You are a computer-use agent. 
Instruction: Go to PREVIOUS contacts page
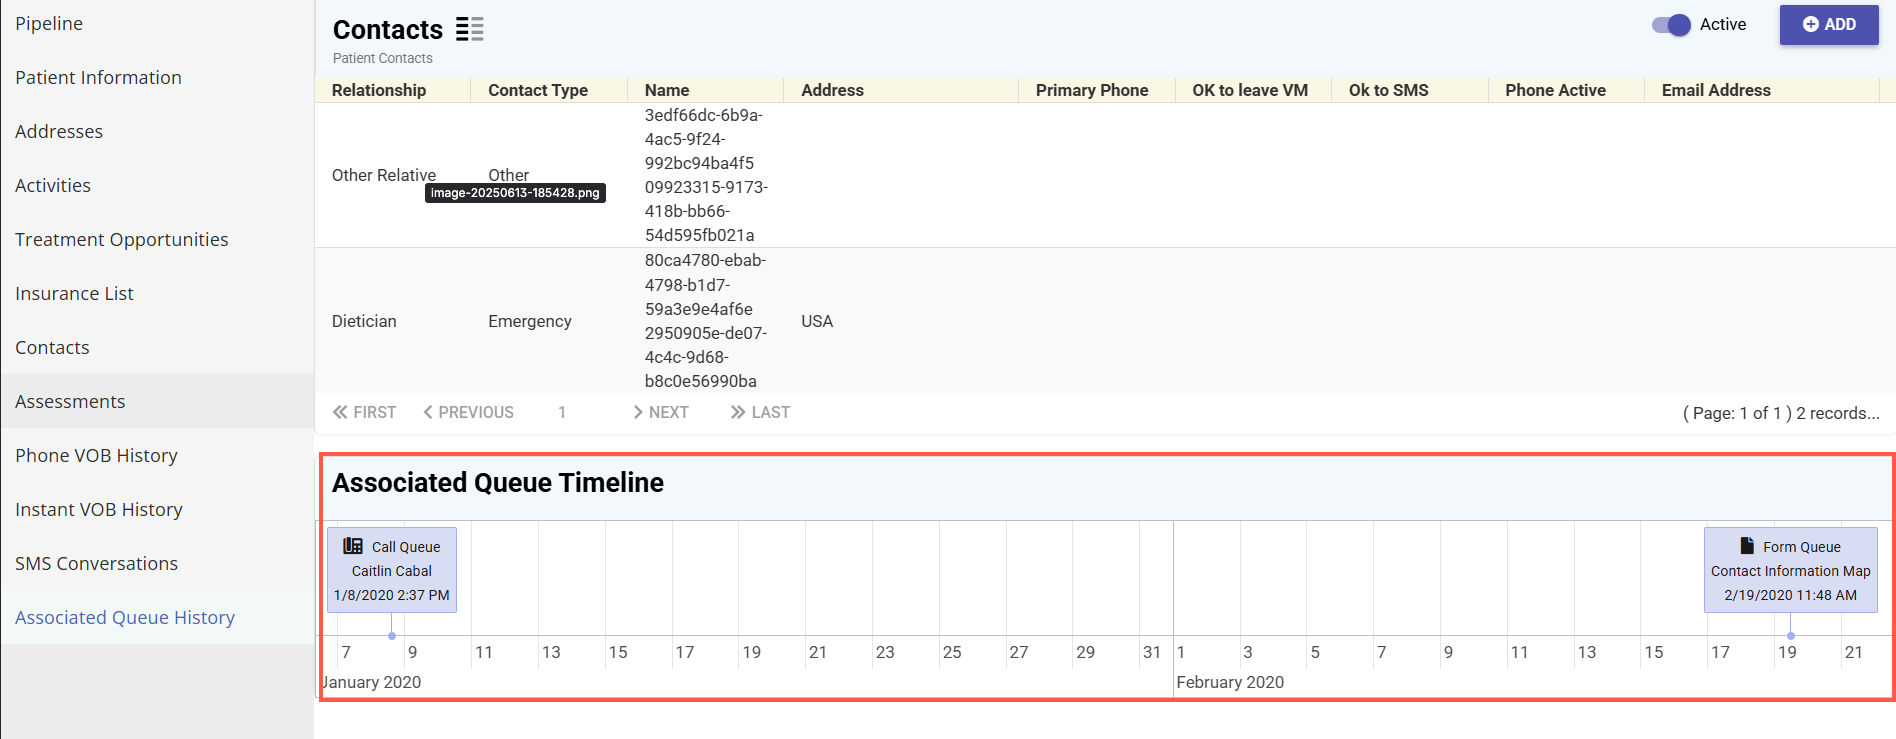[x=468, y=412]
